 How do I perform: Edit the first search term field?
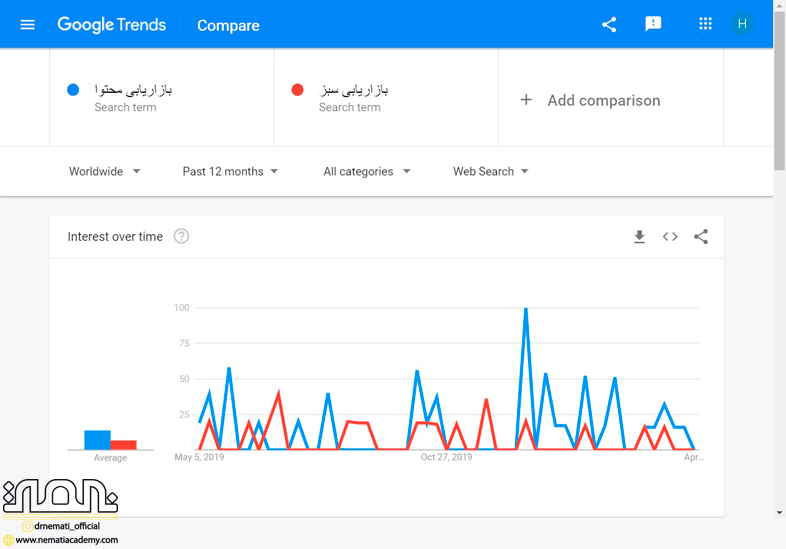click(x=134, y=90)
